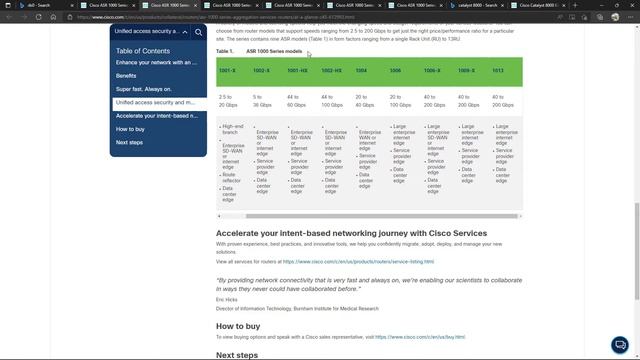Screen dimensions: 640x360
Task: Jump to How to buy in contents
Action: tap(130, 129)
